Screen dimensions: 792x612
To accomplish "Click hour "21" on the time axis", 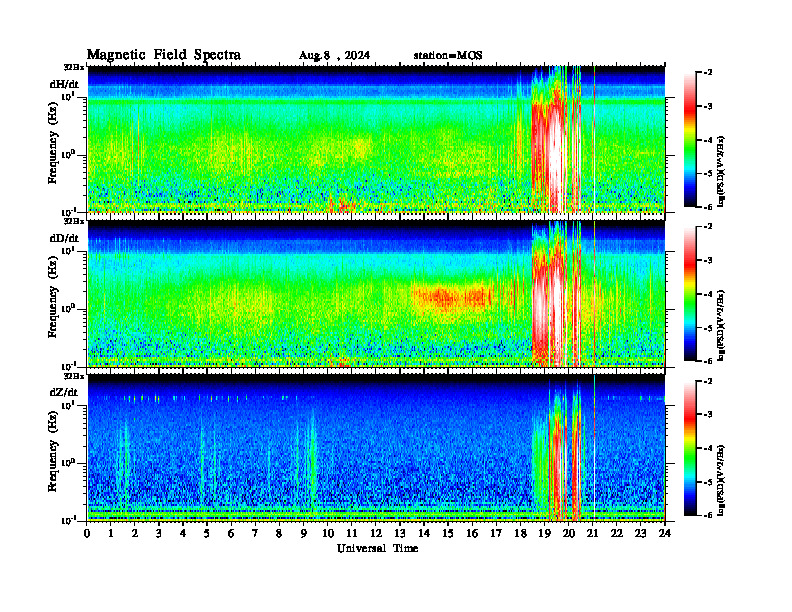I will point(592,533).
